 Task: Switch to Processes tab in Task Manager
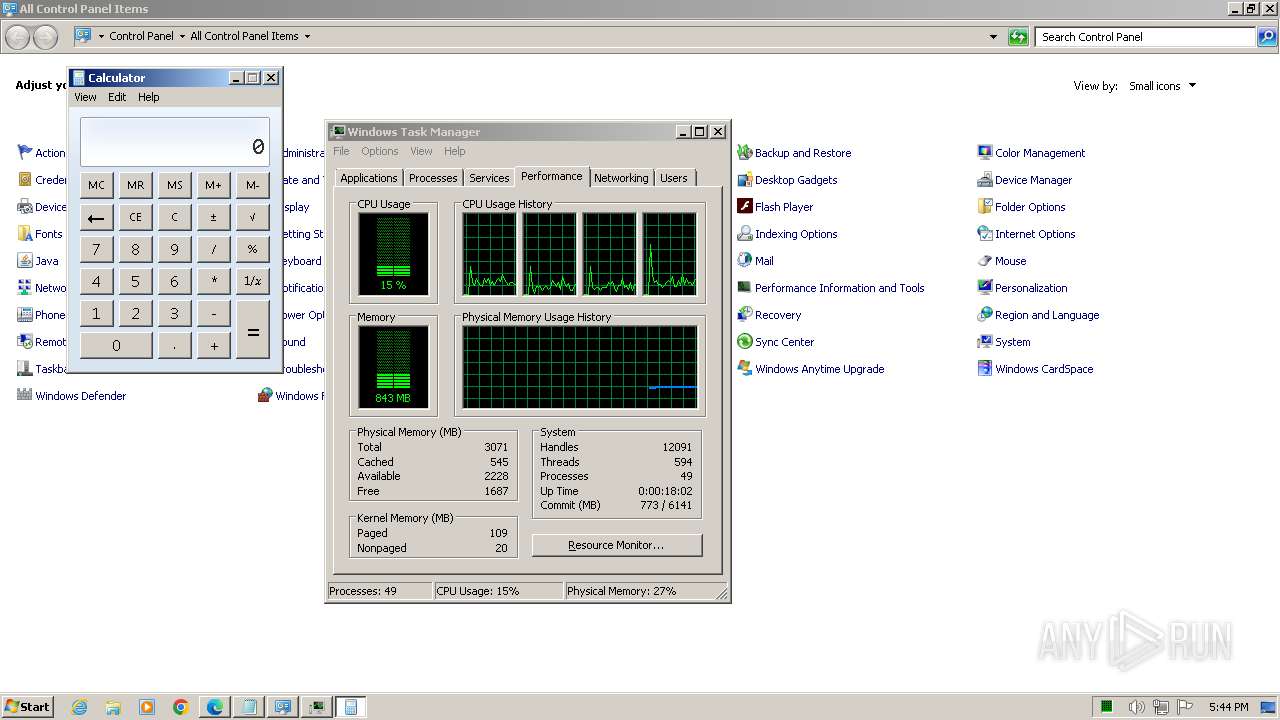tap(433, 178)
